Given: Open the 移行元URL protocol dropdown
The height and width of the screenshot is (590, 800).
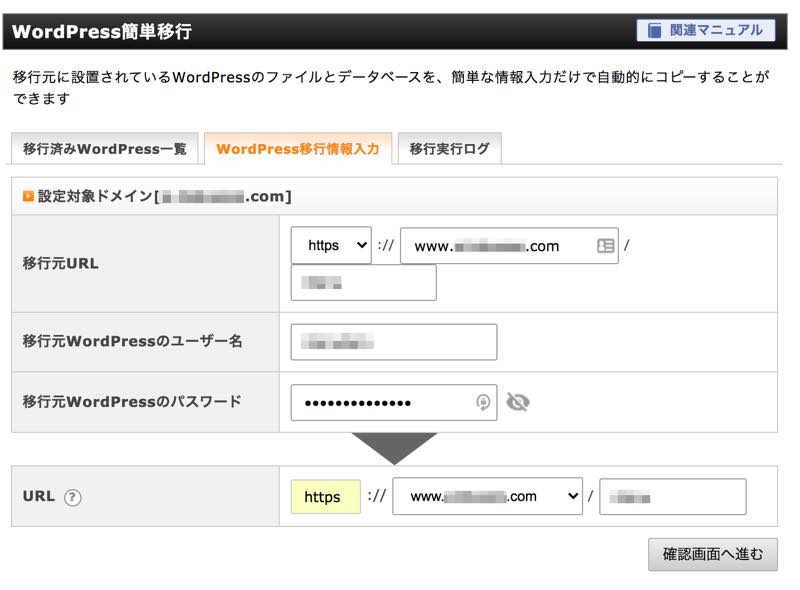Looking at the screenshot, I should (331, 245).
